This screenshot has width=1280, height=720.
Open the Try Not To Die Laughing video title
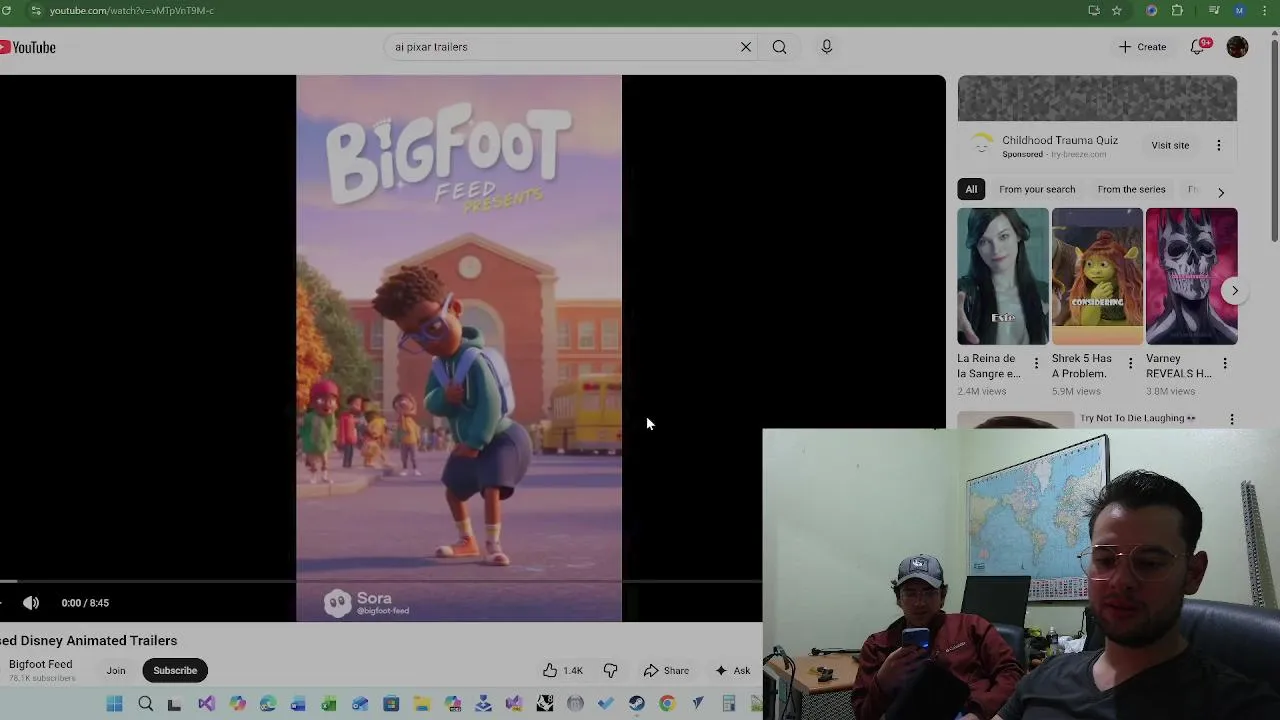(x=1138, y=418)
